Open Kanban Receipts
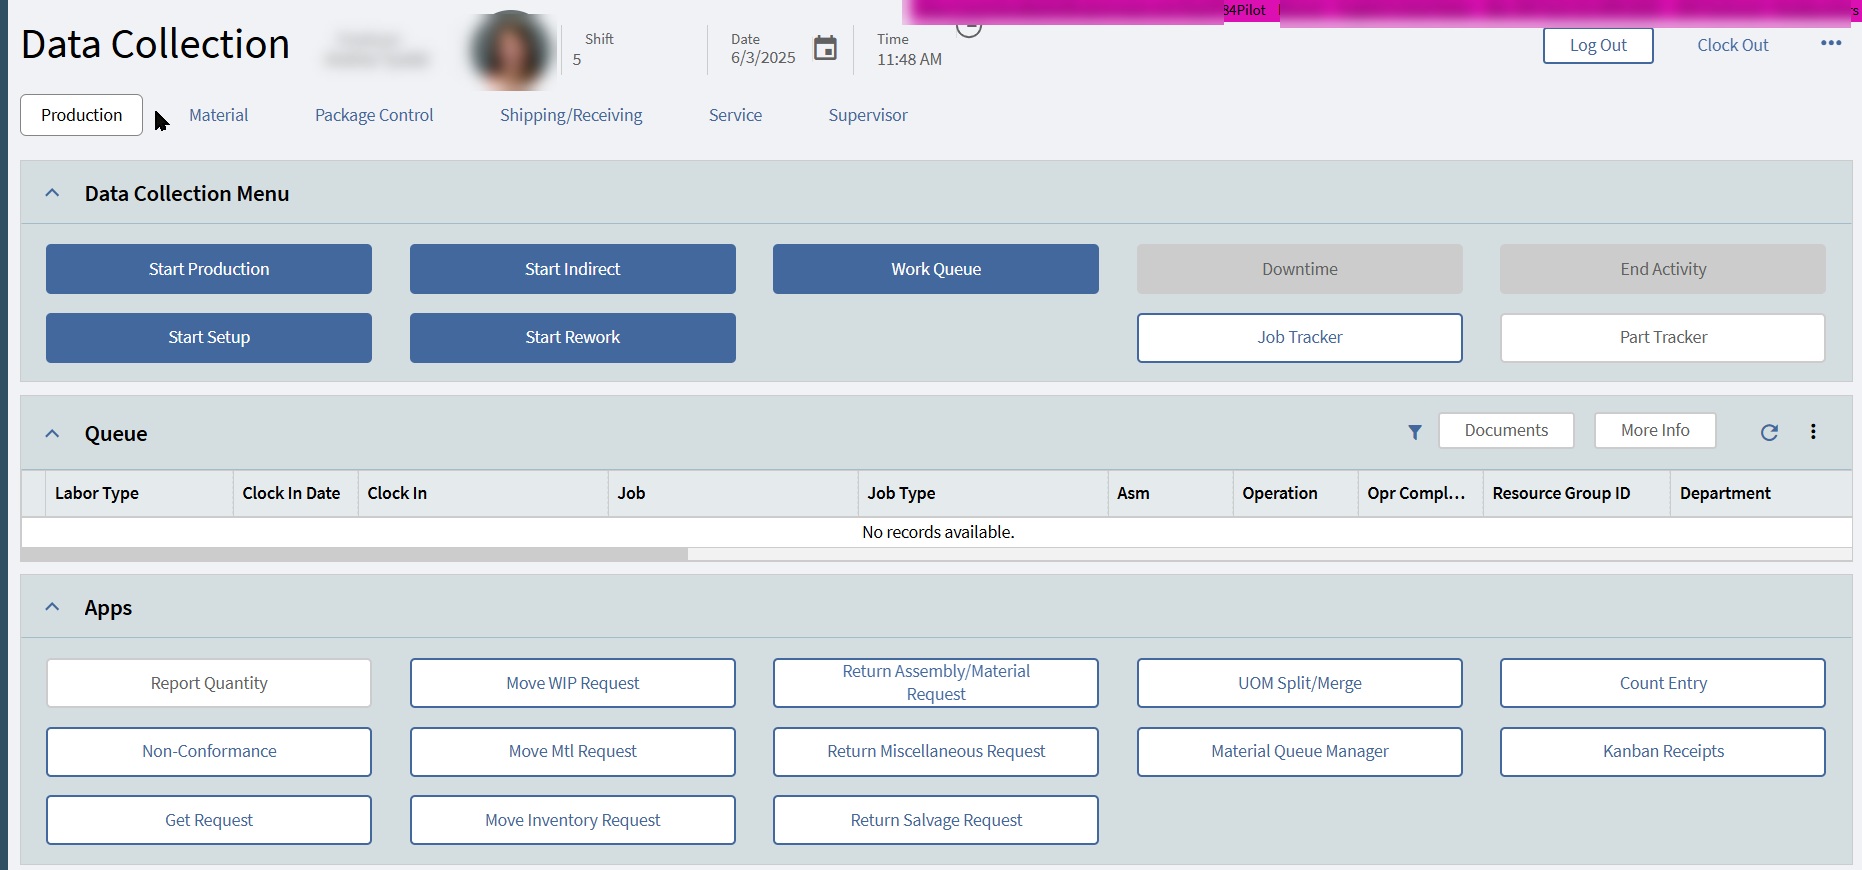The width and height of the screenshot is (1862, 870). tap(1663, 752)
